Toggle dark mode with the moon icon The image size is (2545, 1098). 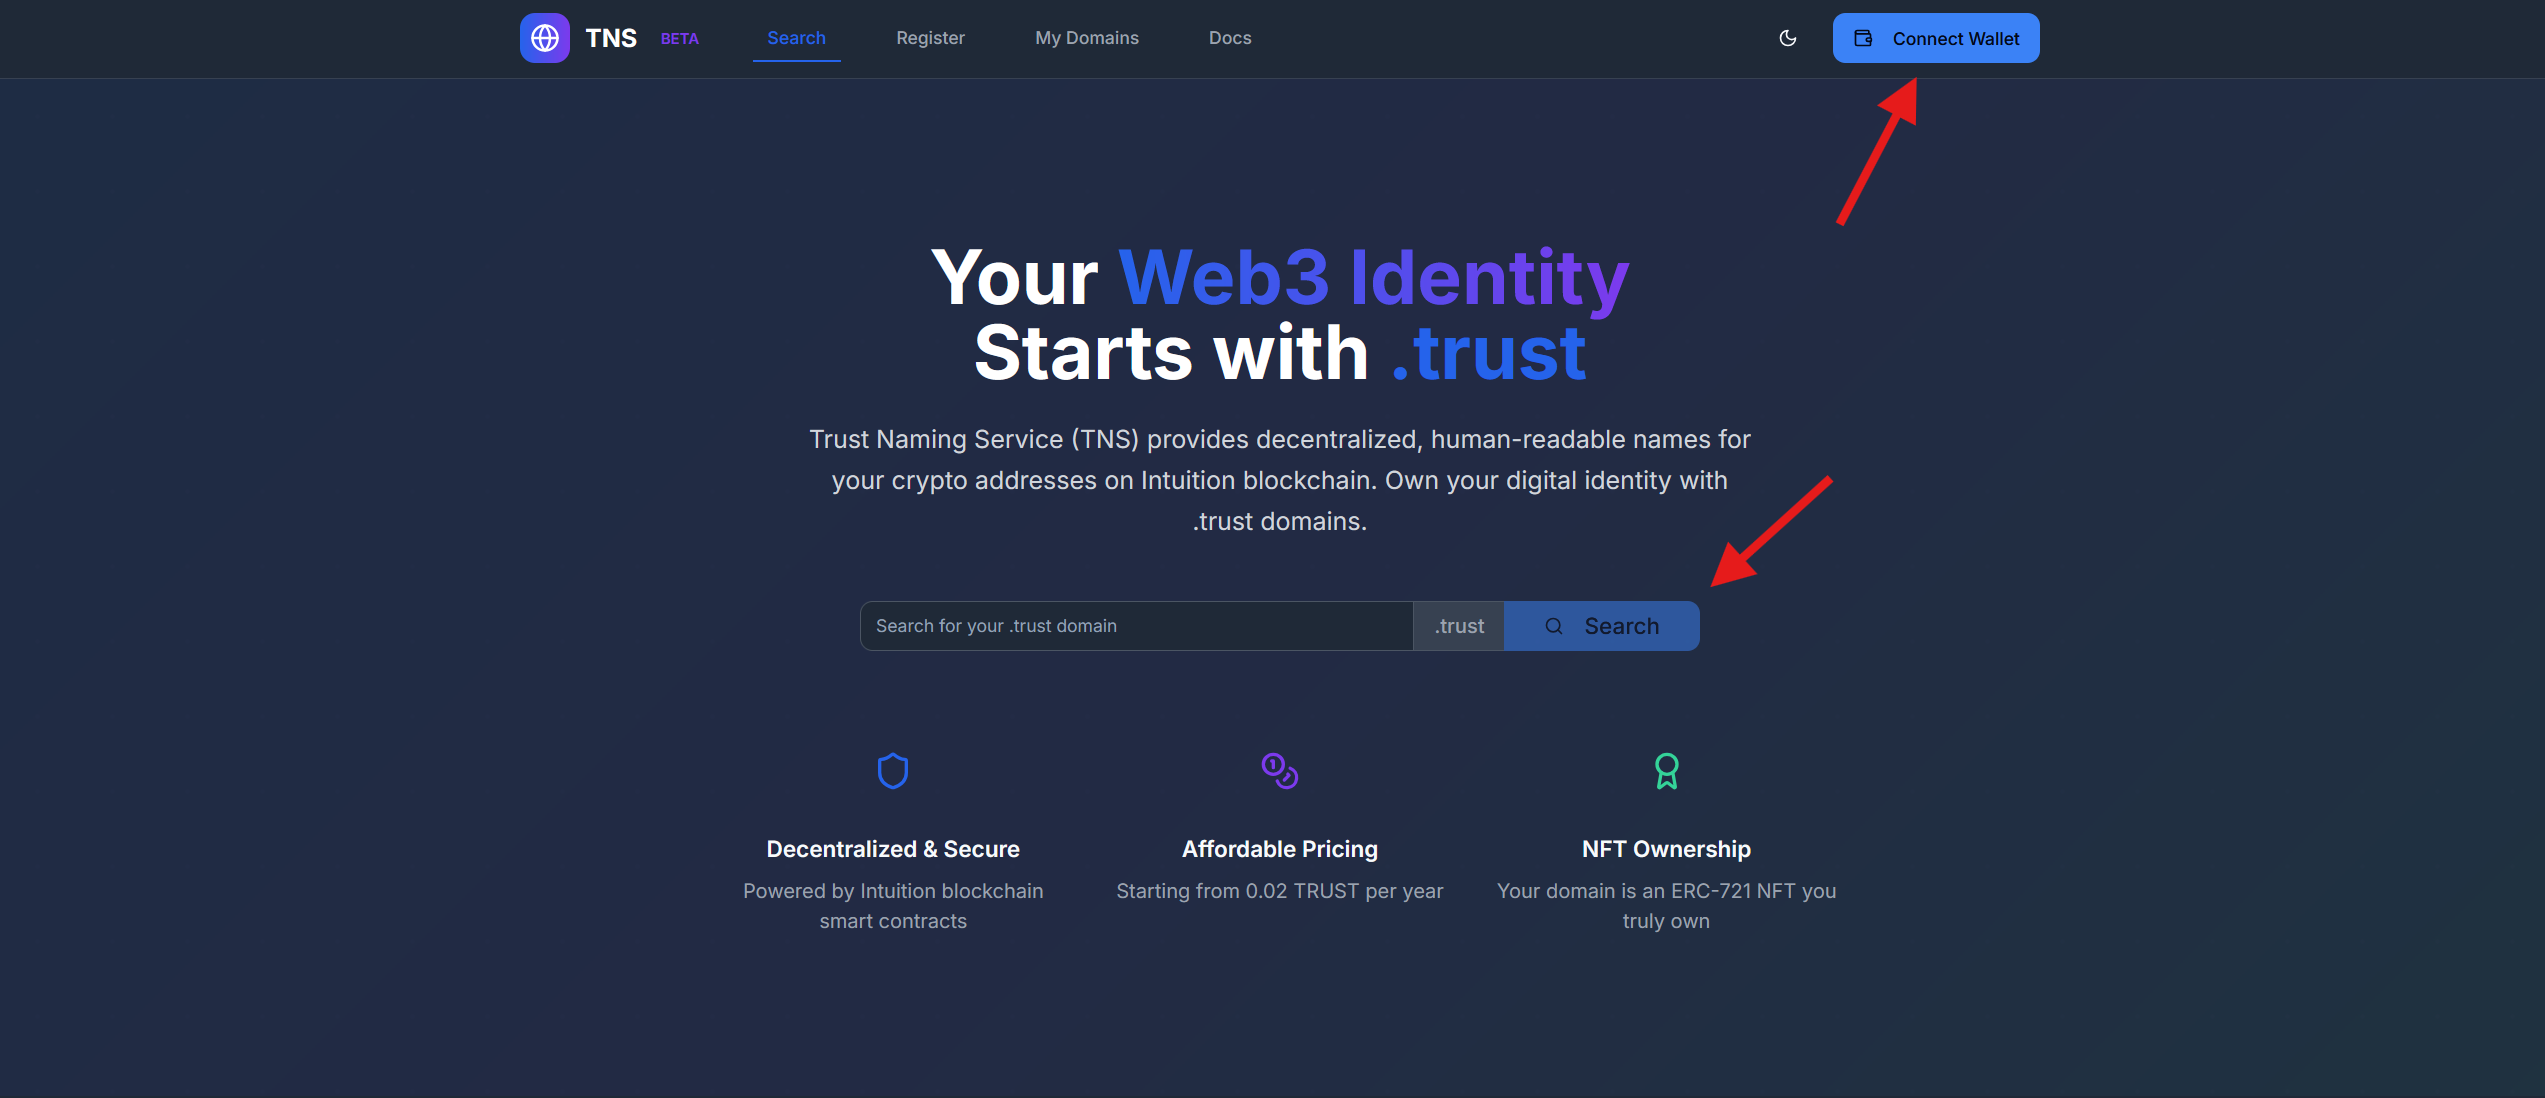pos(1788,38)
